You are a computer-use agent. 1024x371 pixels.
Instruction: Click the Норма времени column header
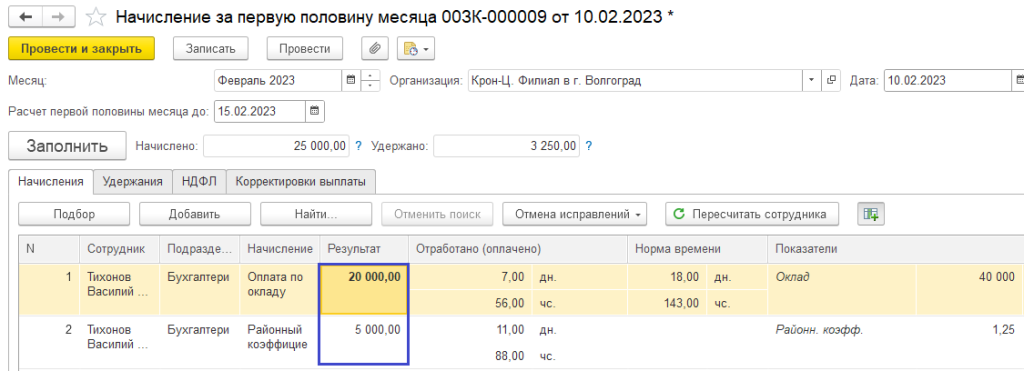coord(697,249)
